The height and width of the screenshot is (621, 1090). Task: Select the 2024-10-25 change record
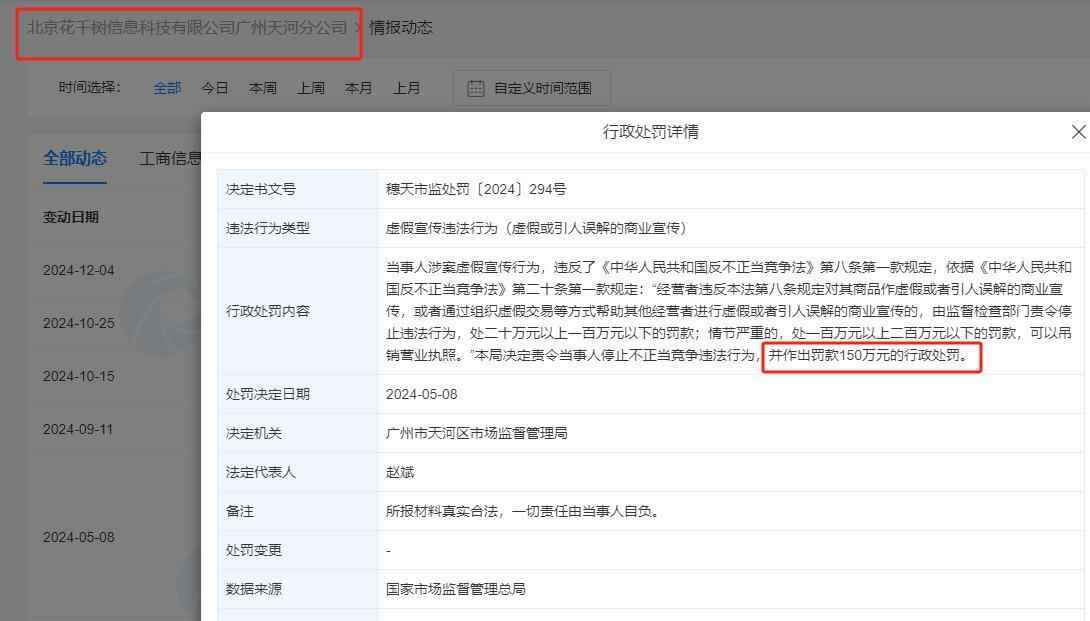79,323
